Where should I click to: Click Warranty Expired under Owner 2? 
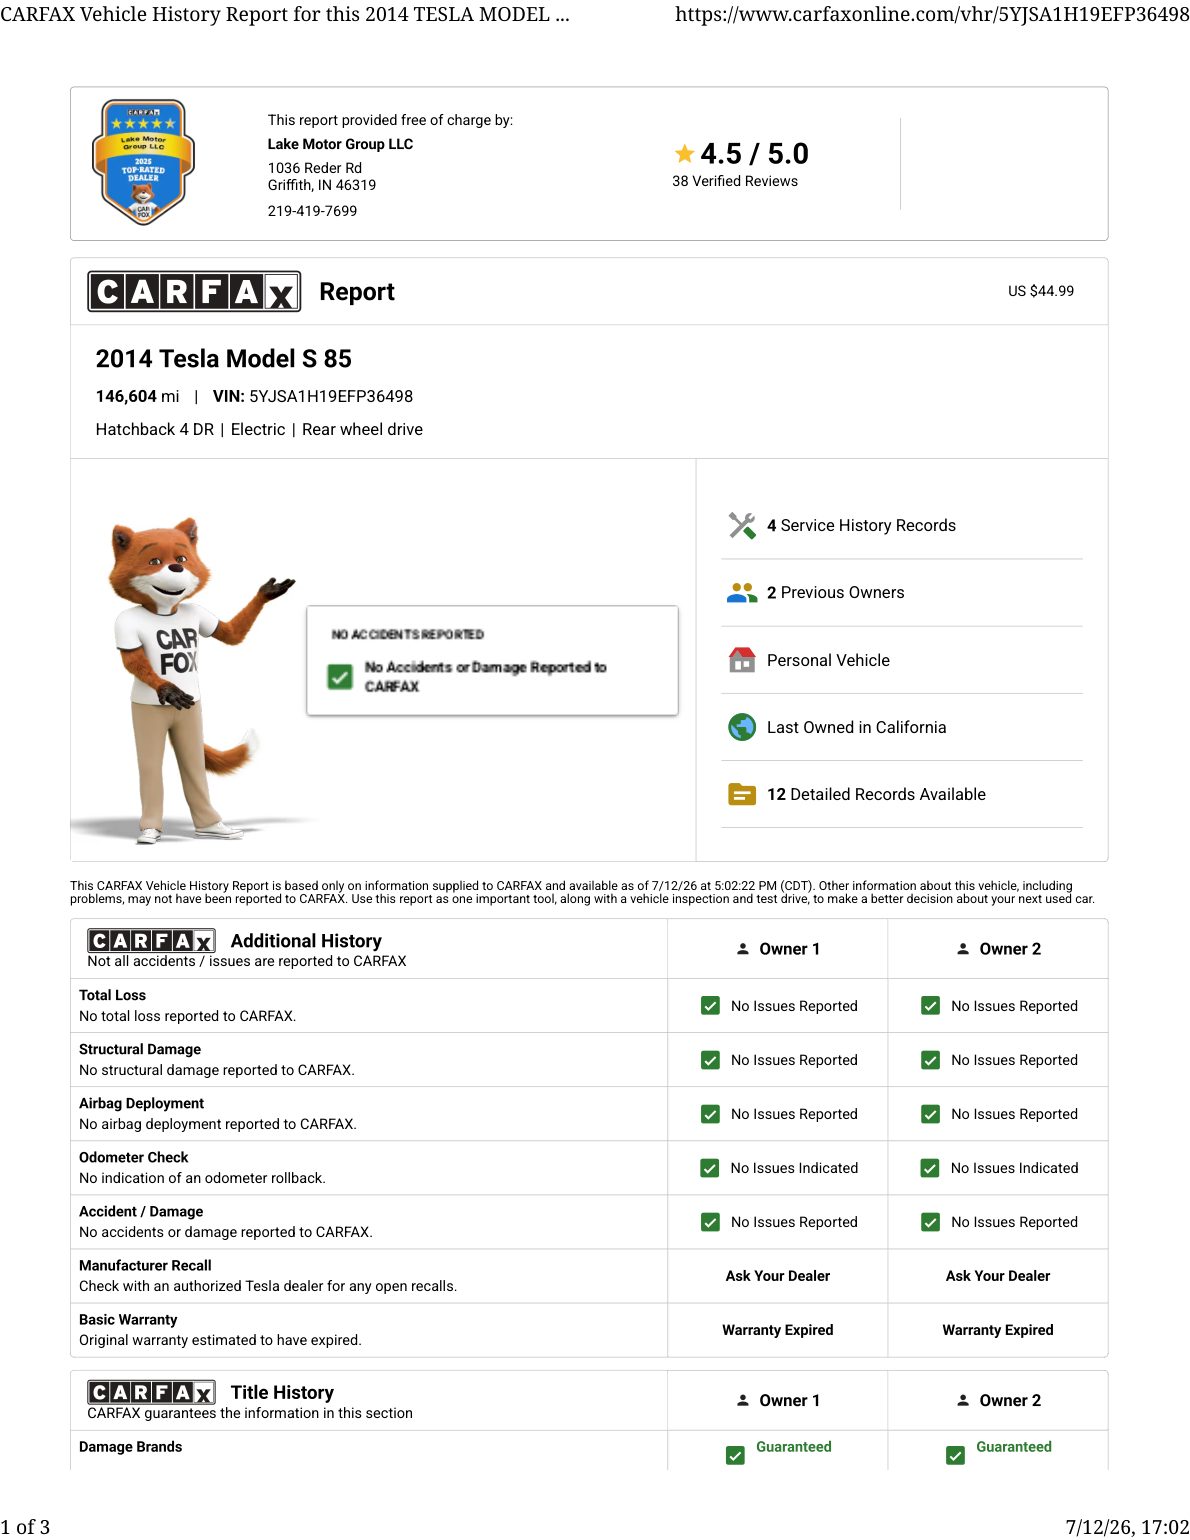pos(998,1330)
